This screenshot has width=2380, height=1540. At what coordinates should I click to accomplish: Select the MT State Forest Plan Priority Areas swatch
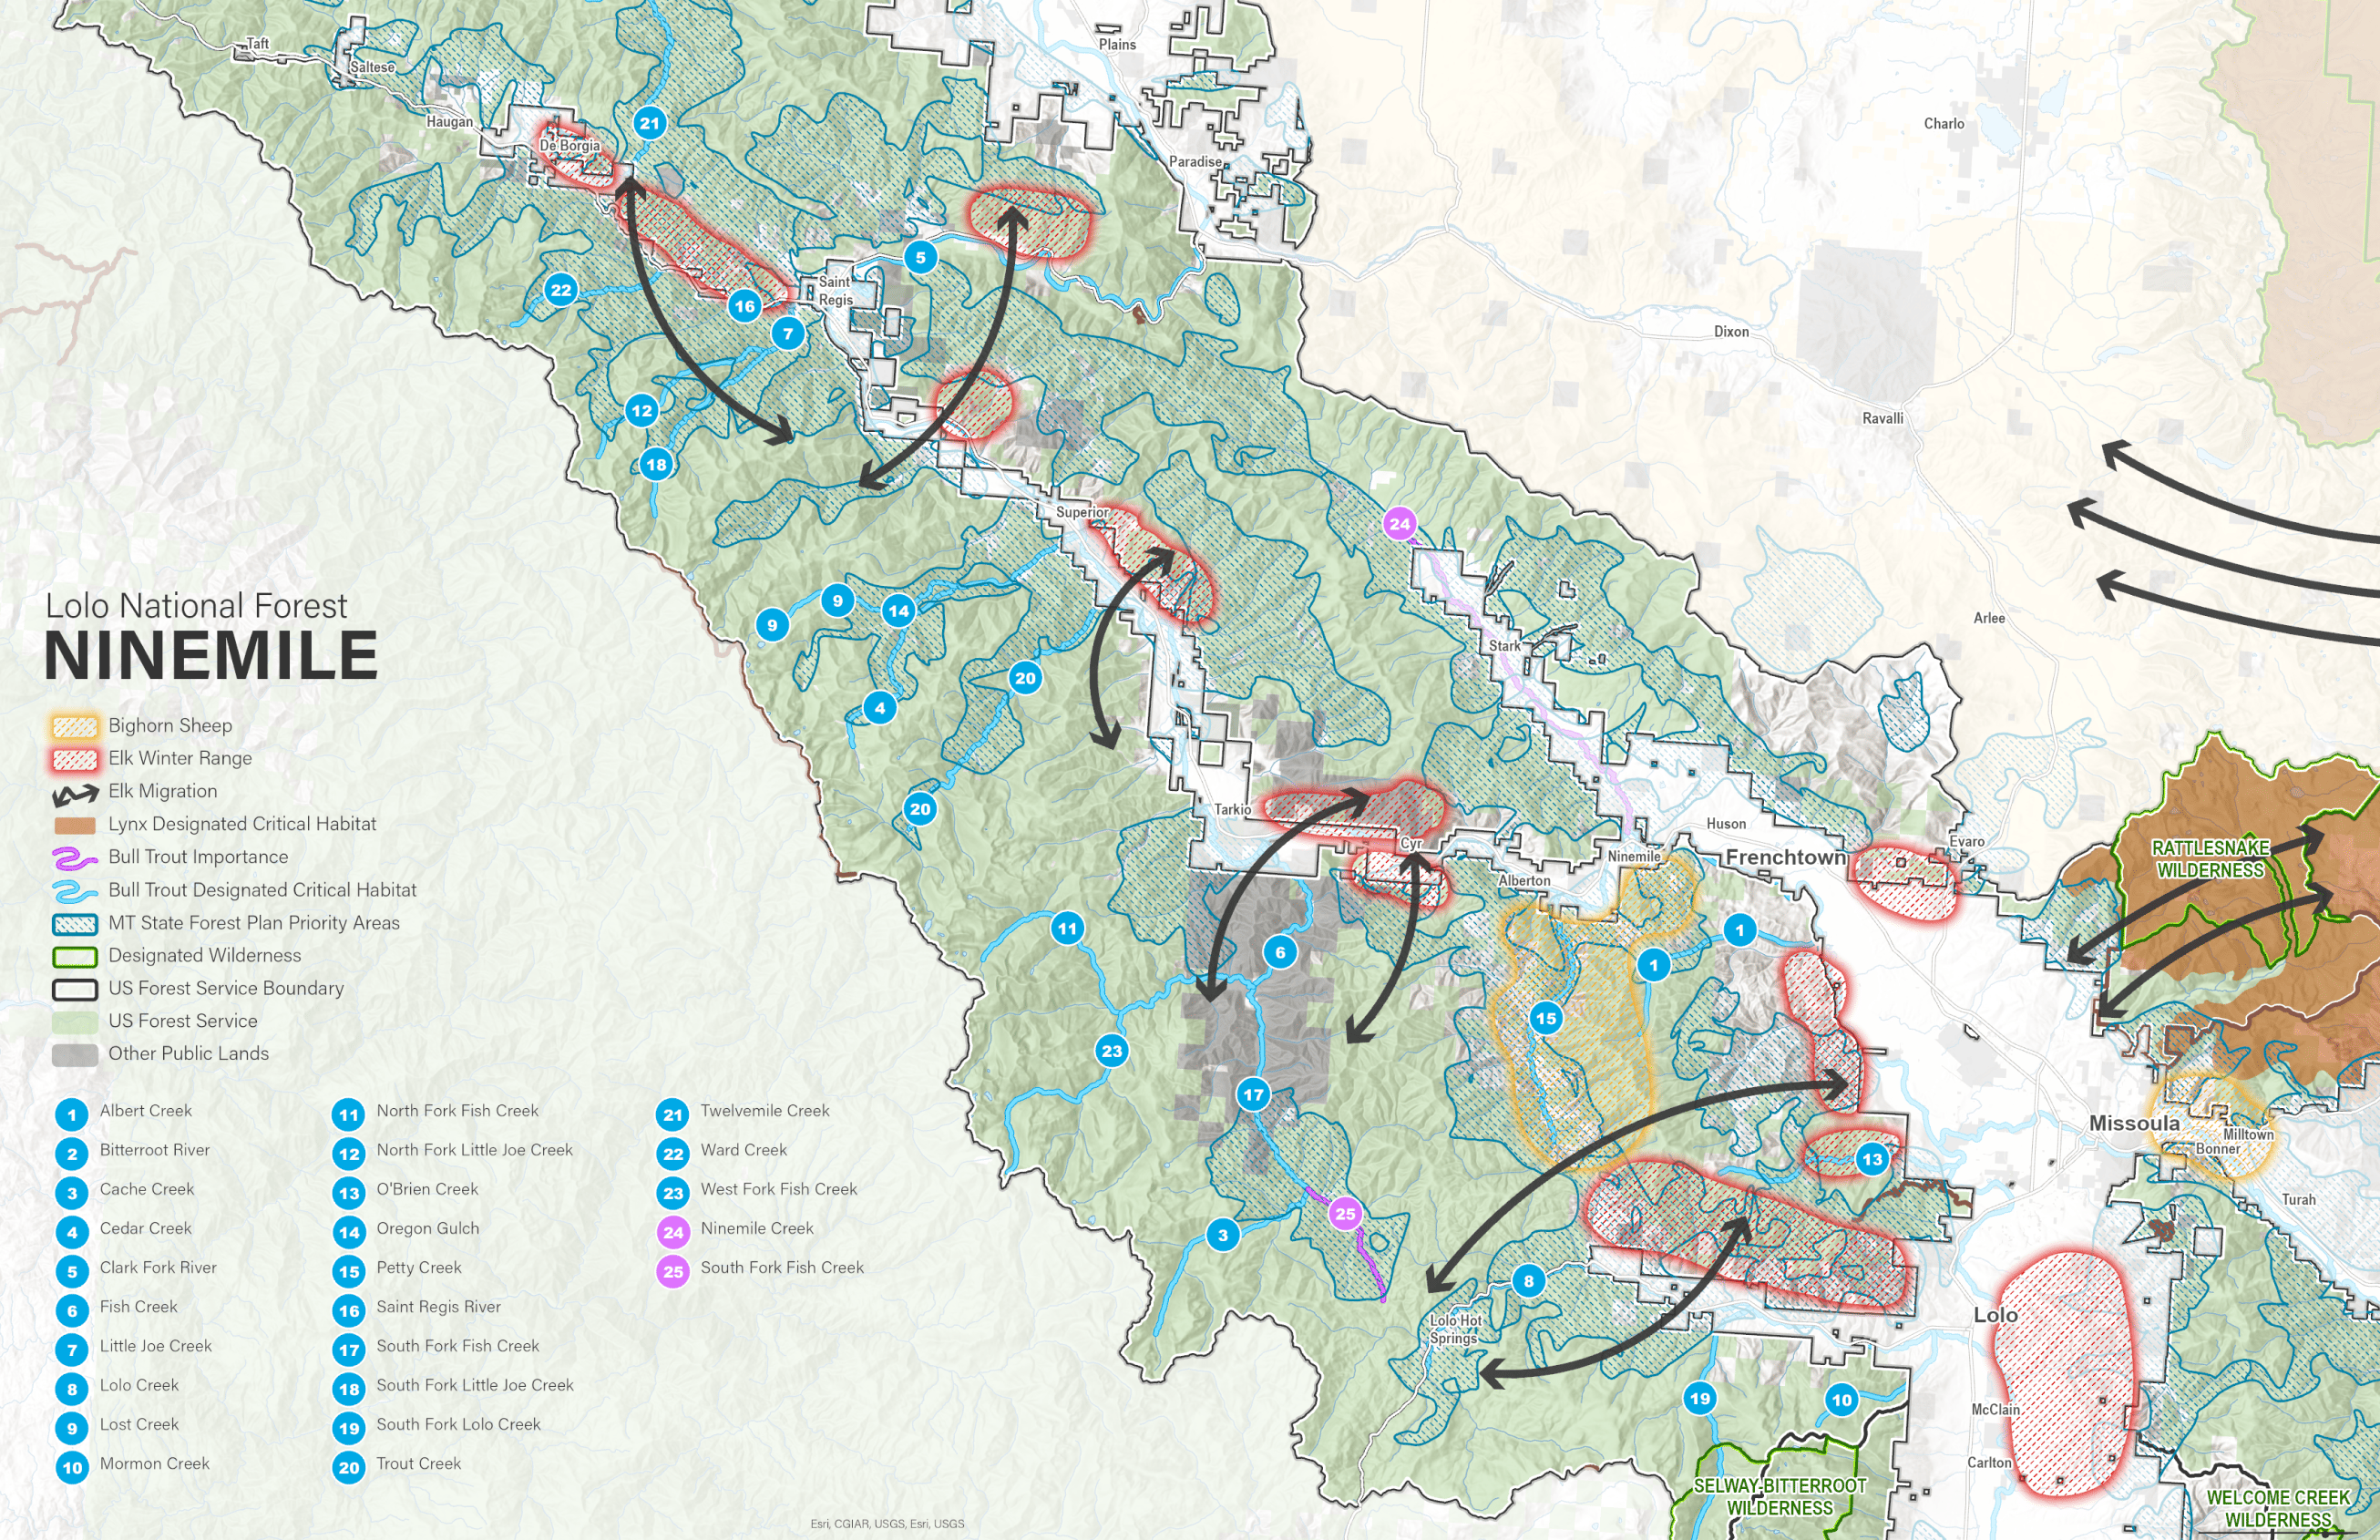(x=75, y=924)
